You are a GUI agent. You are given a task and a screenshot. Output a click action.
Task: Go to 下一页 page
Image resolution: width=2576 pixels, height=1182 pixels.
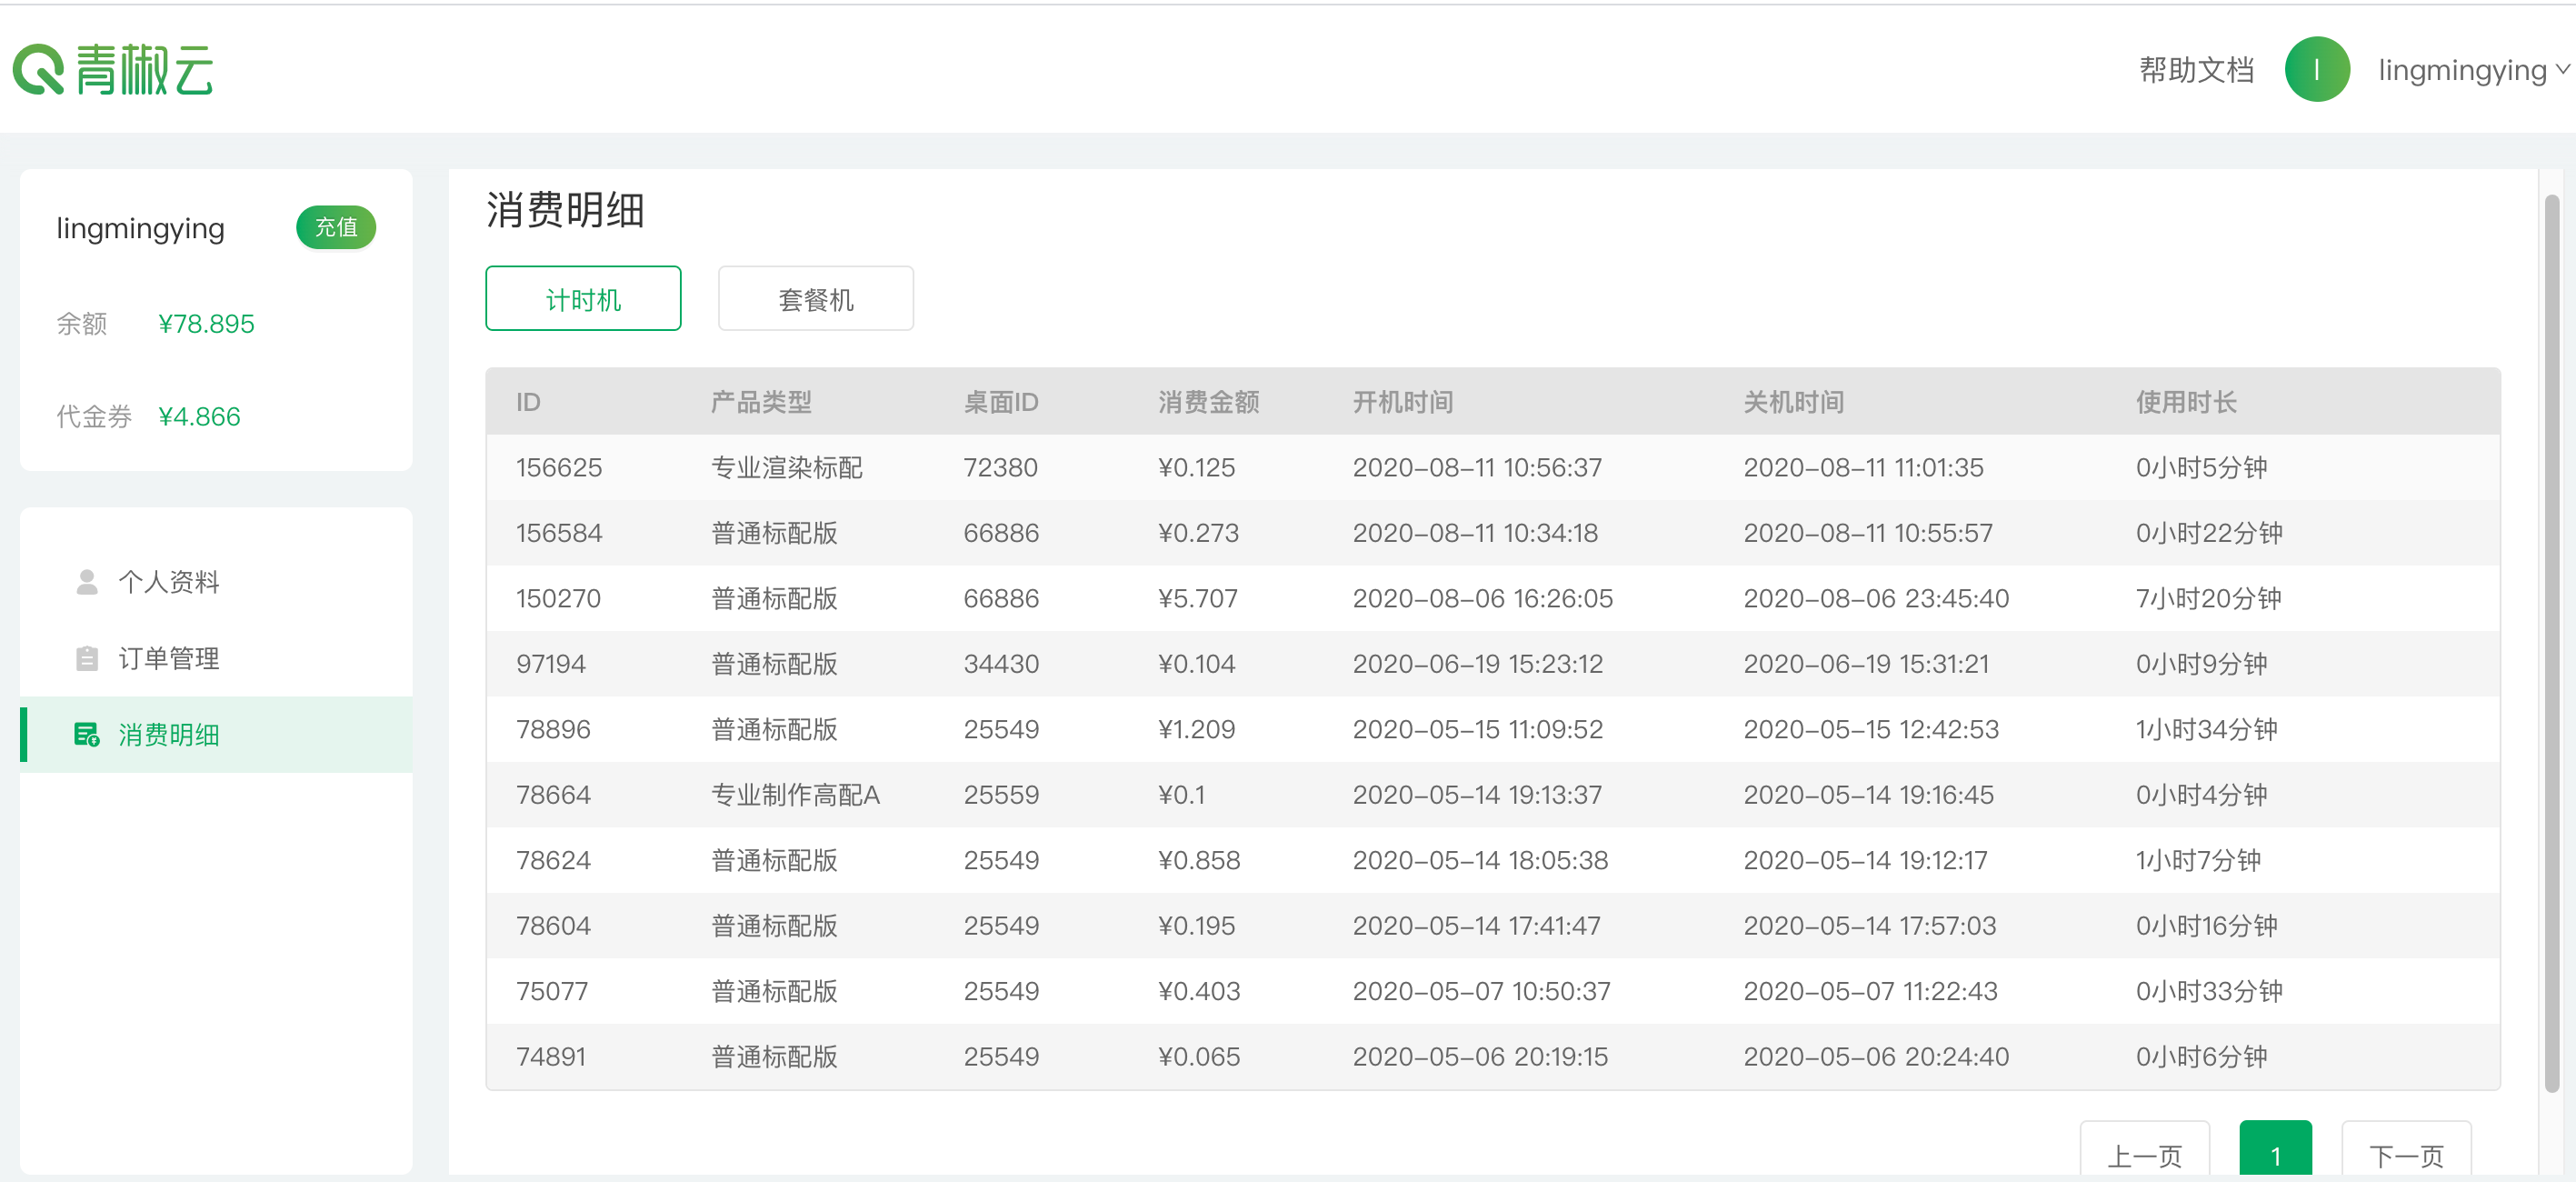tap(2405, 1155)
